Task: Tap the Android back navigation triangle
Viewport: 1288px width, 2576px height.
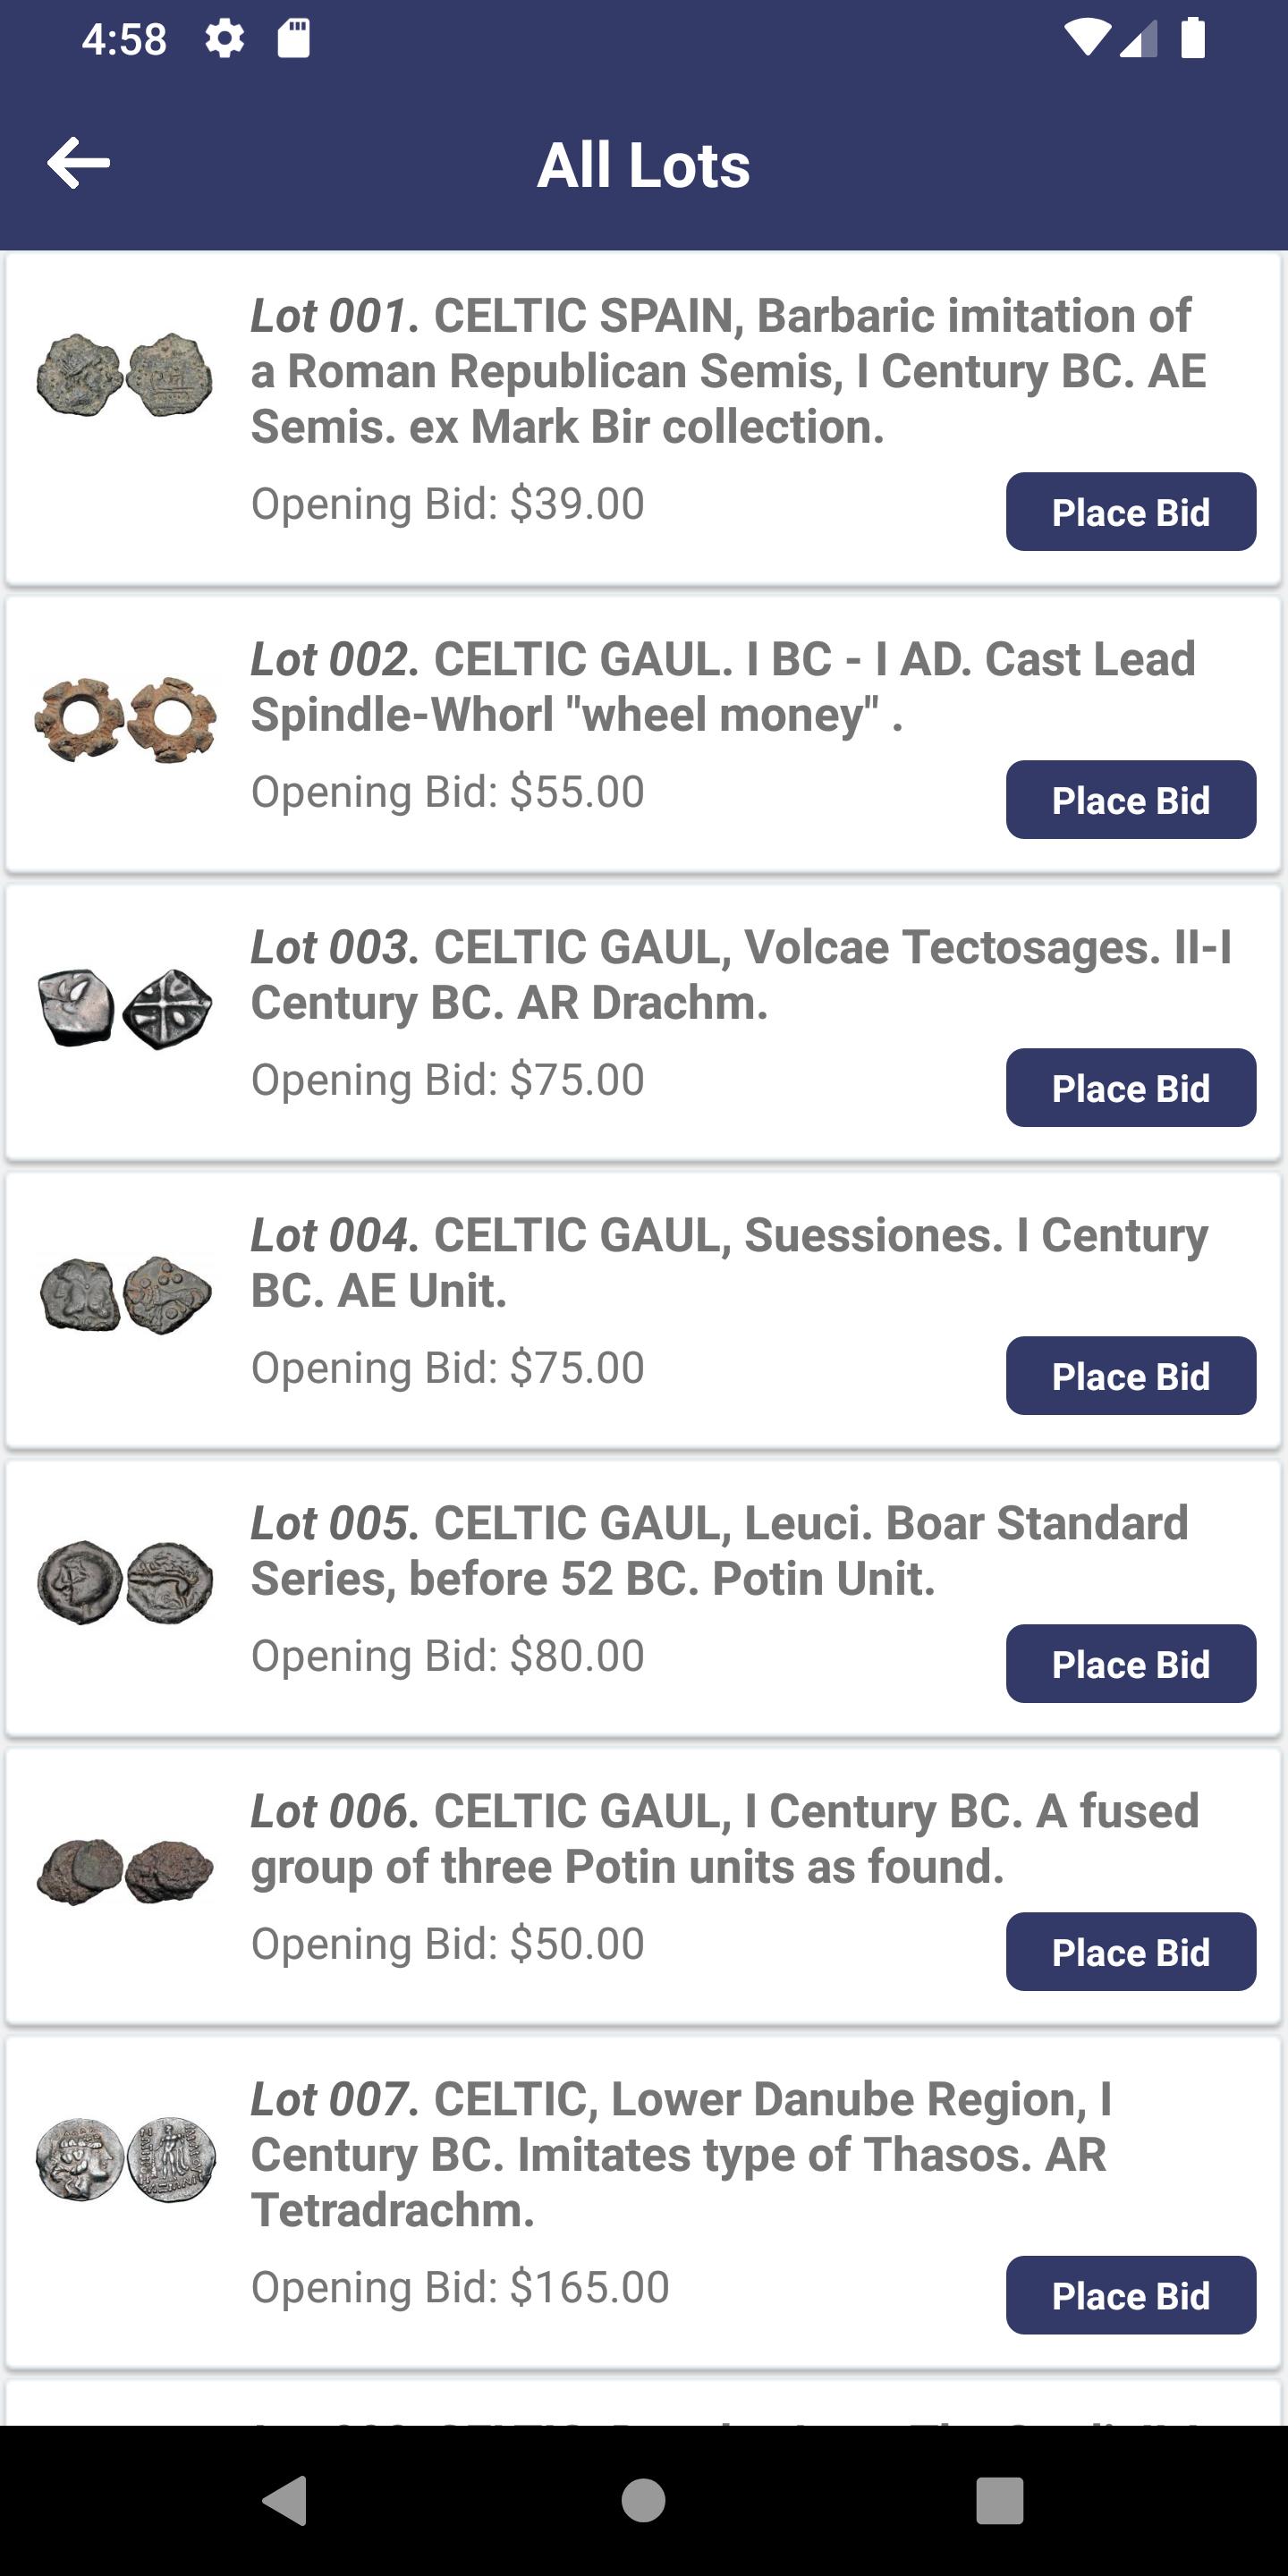Action: click(x=285, y=2500)
